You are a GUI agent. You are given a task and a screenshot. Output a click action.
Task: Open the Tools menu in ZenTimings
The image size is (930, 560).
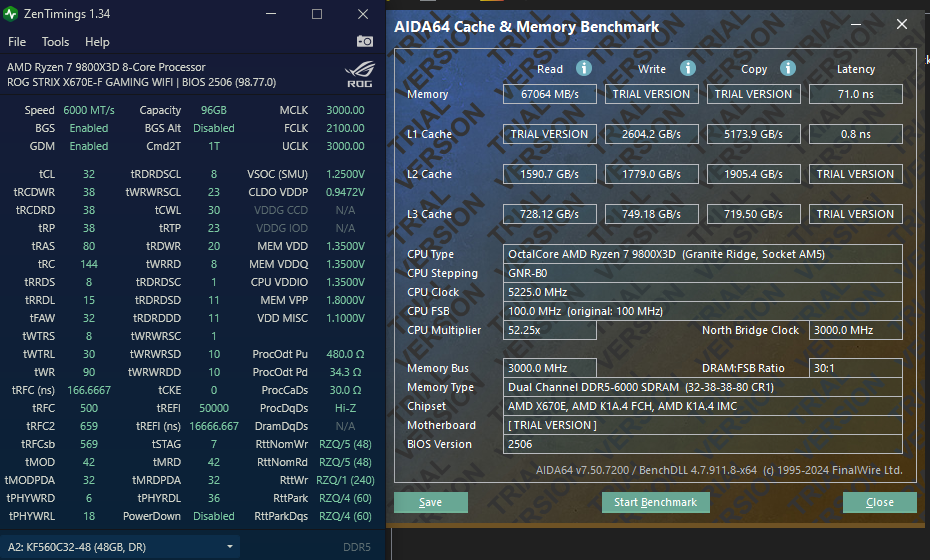55,42
